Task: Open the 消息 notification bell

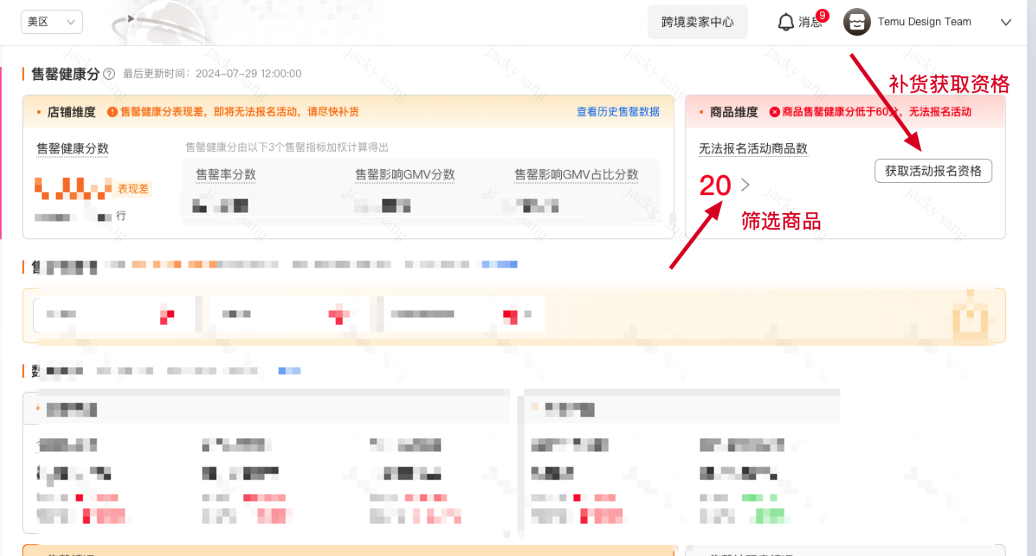Action: click(x=786, y=22)
